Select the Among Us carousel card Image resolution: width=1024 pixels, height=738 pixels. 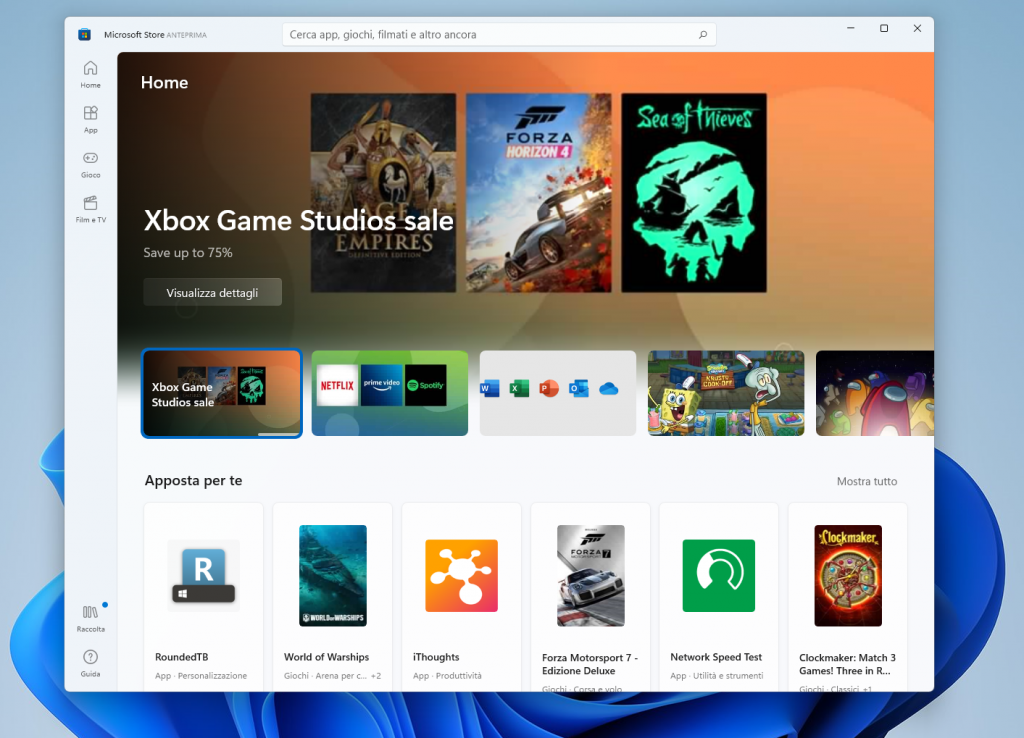pyautogui.click(x=875, y=393)
